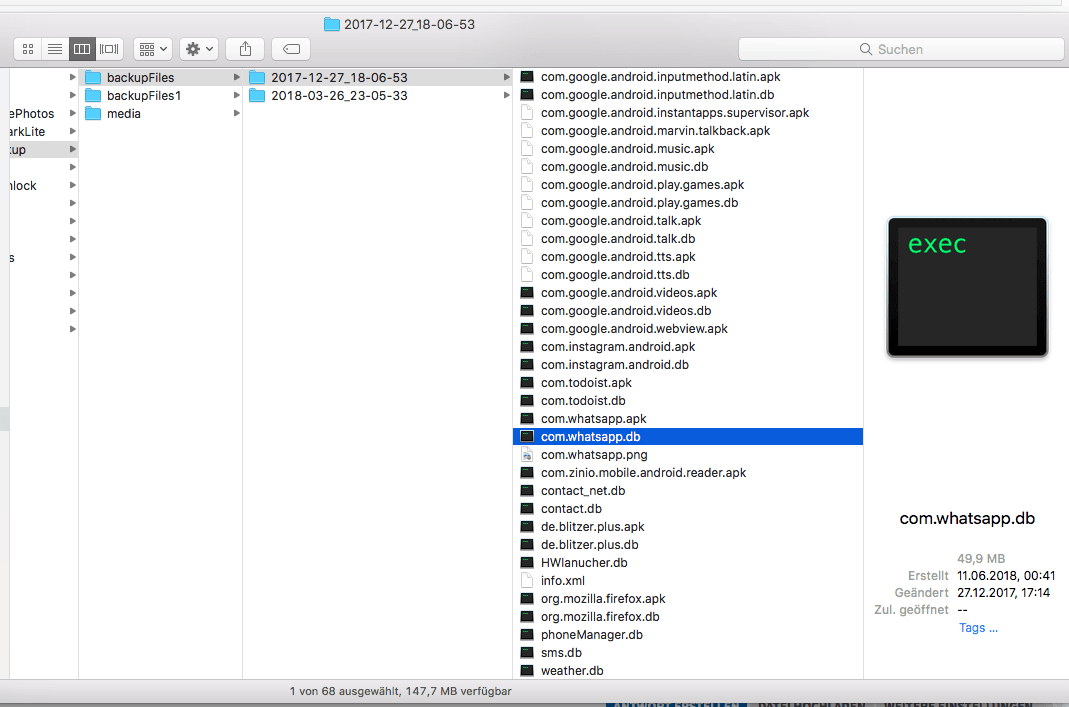This screenshot has width=1069, height=707.
Task: Select com.google.android.instantapps.supervisor.apk
Action: click(688, 112)
